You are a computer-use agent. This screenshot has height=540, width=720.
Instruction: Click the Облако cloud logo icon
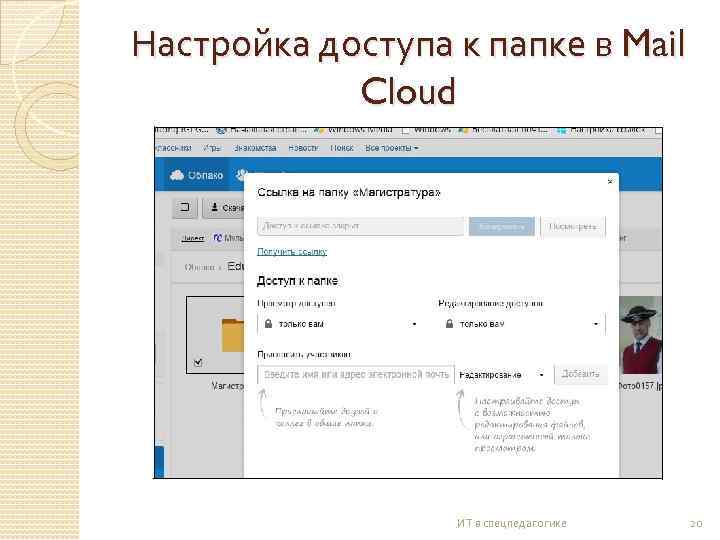click(x=177, y=175)
